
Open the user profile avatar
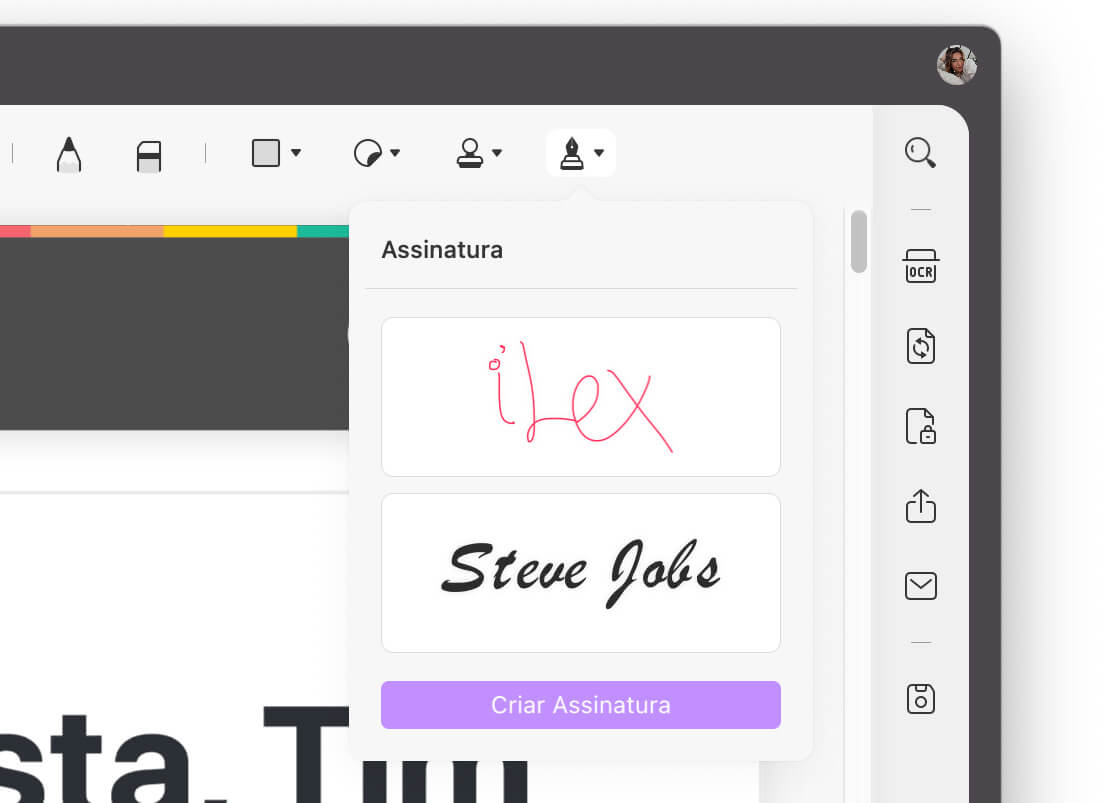pos(956,65)
